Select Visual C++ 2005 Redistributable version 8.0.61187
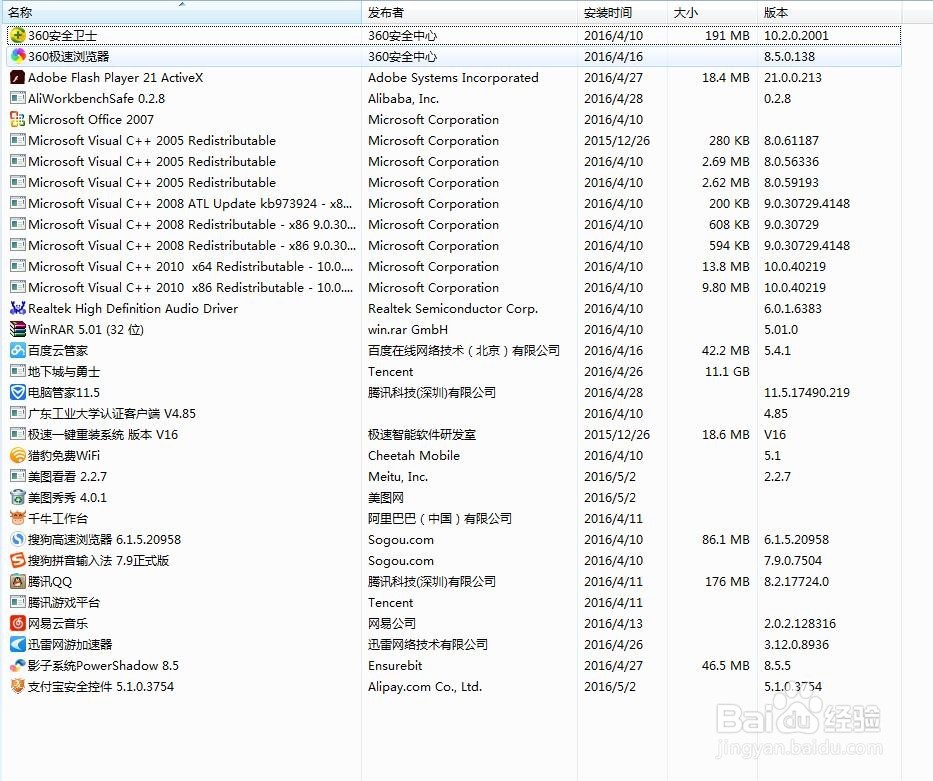The width and height of the screenshot is (933, 781). coord(455,140)
